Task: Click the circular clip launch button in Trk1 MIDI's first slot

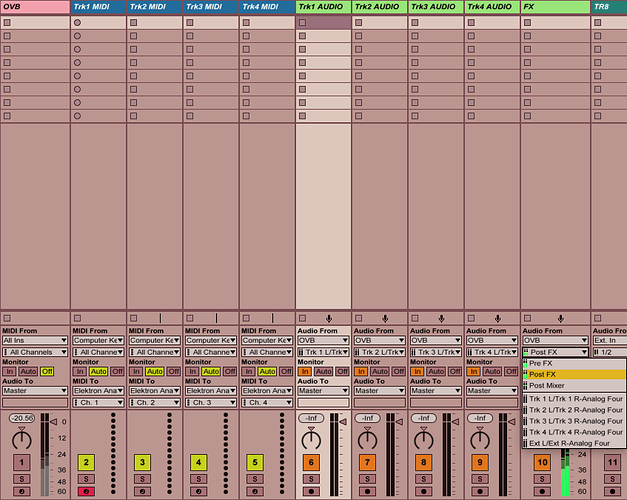Action: (x=78, y=22)
